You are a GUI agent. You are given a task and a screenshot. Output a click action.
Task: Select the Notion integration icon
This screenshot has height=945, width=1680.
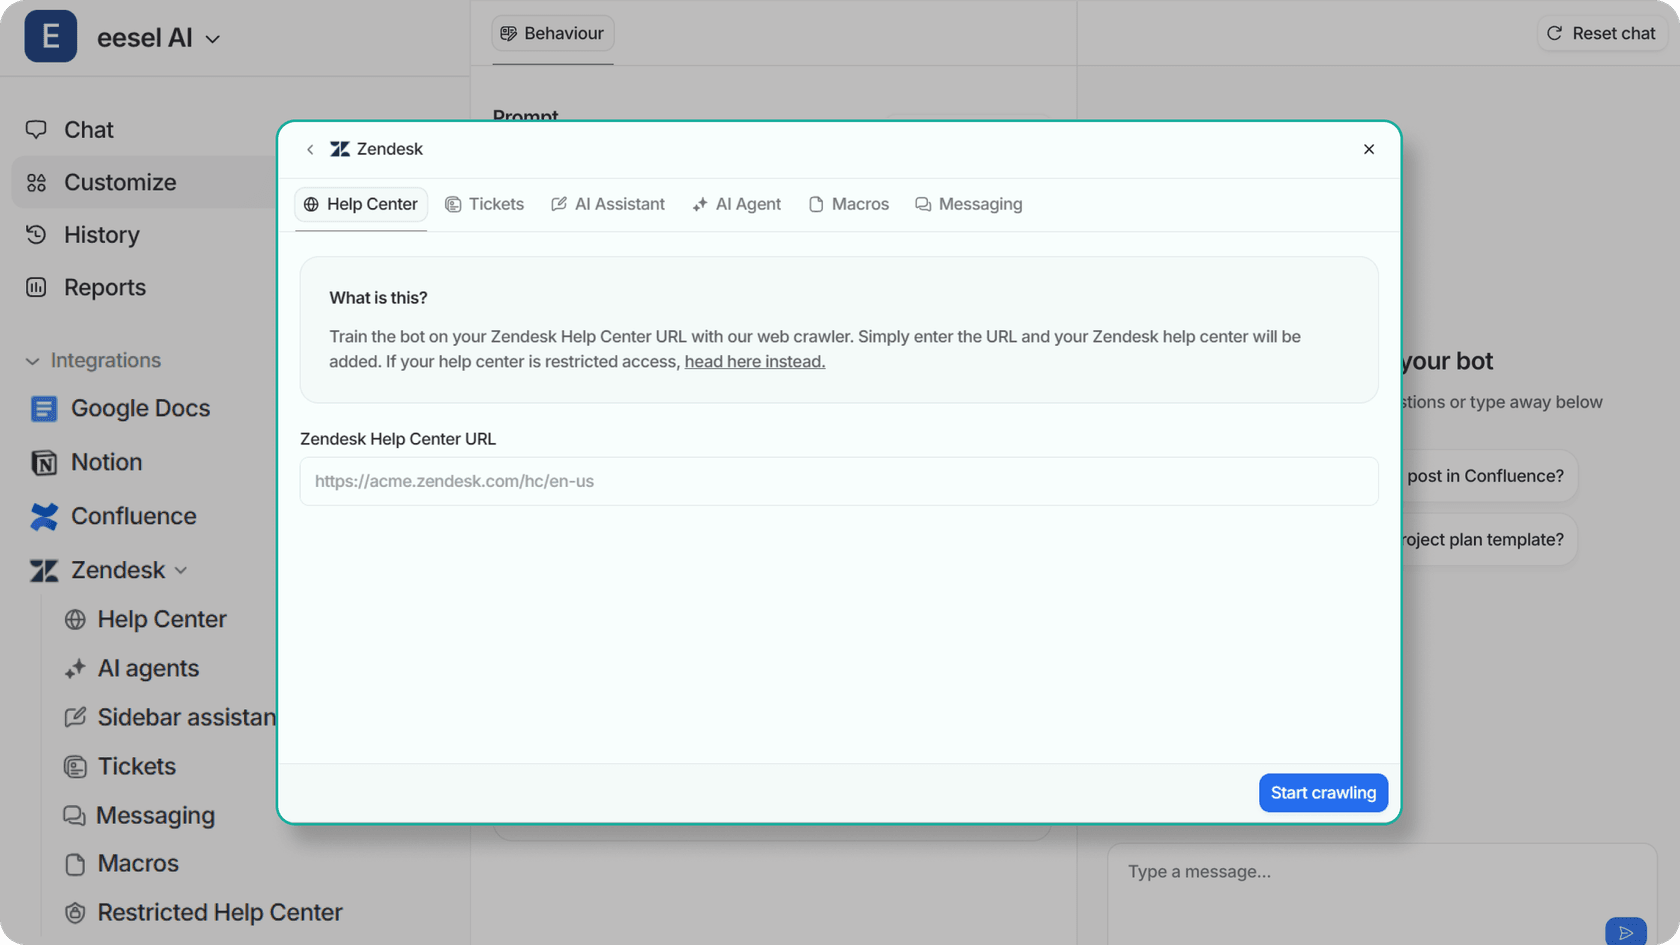tap(43, 462)
